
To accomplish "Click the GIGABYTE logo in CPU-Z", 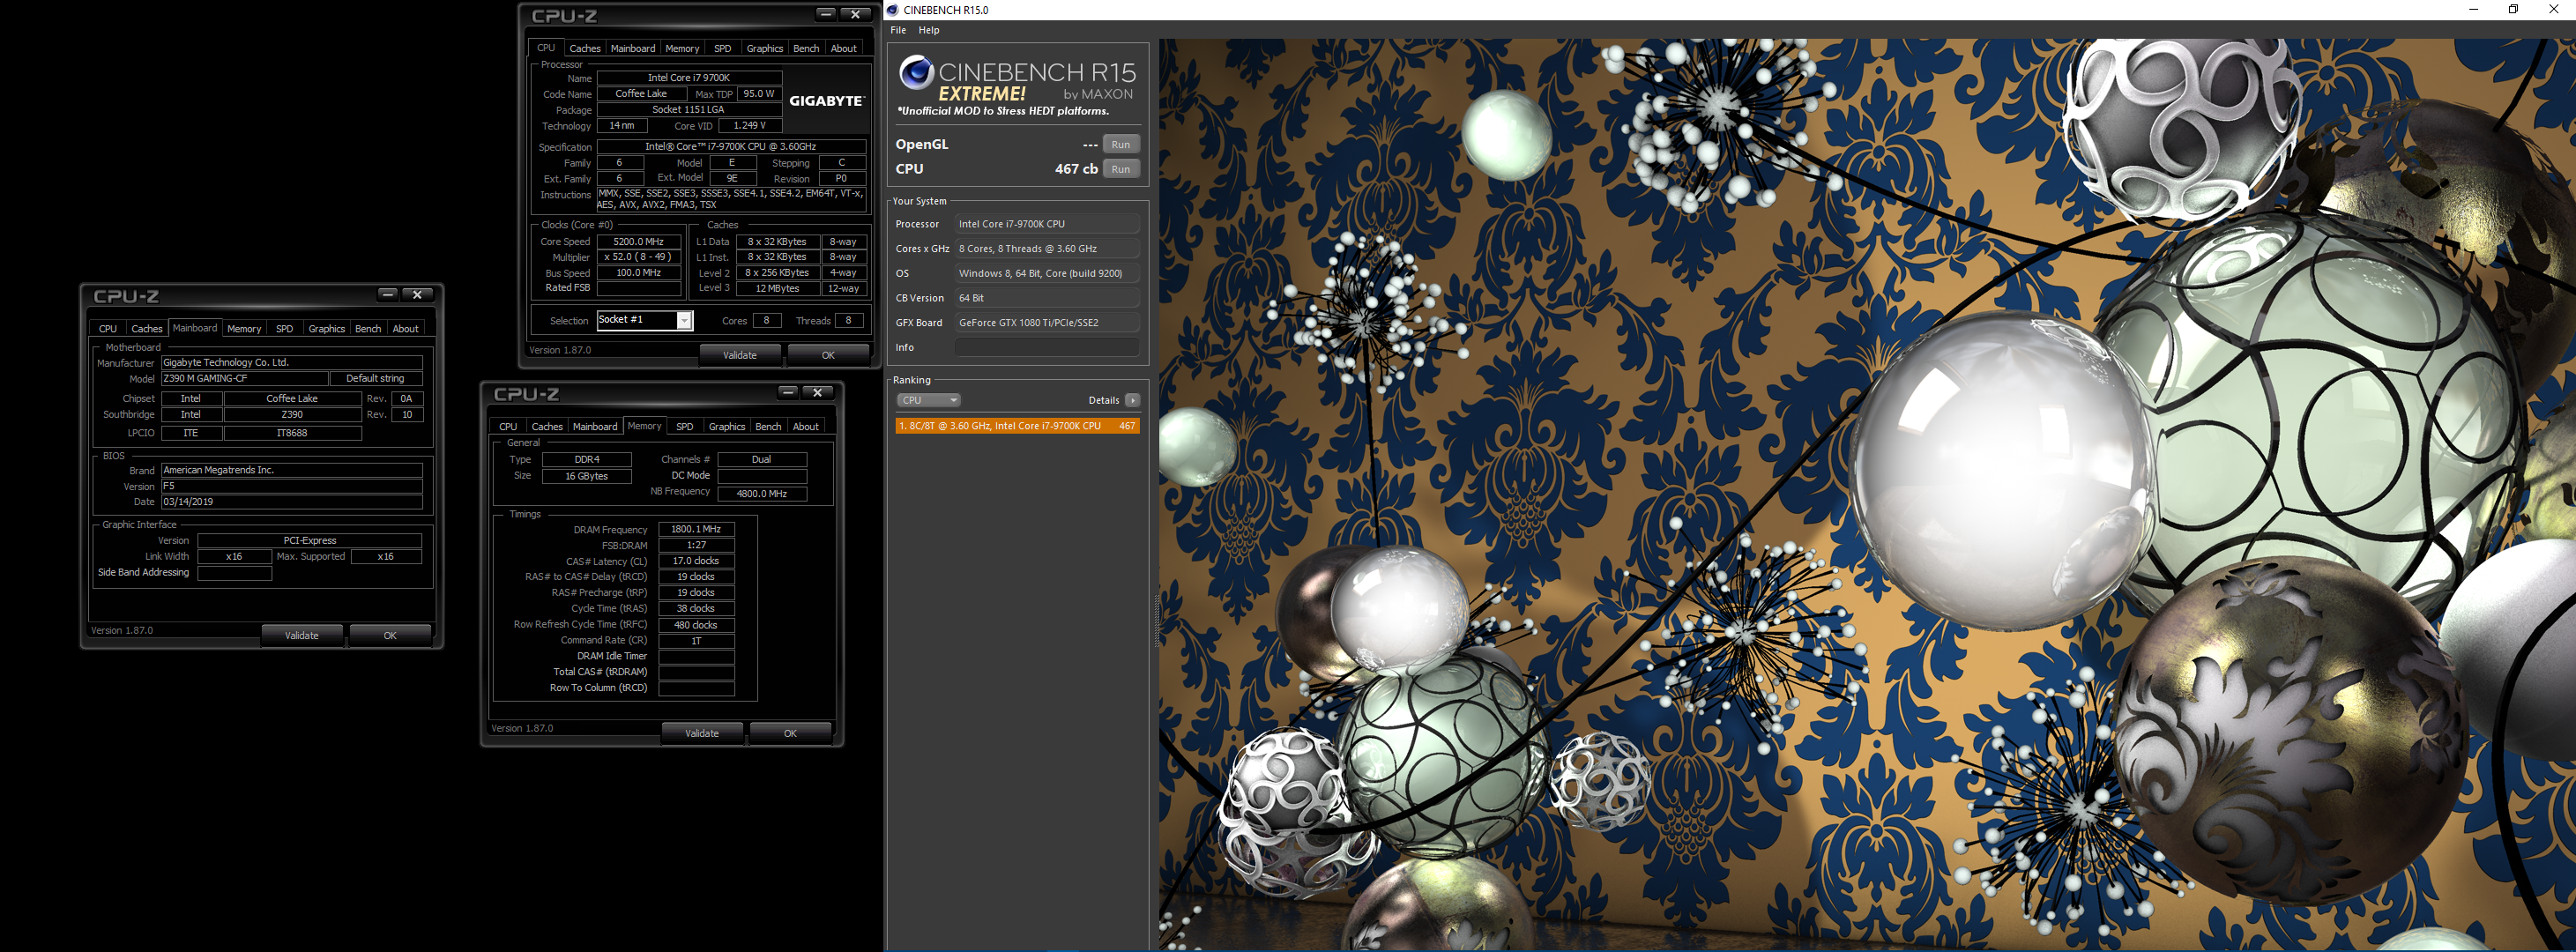I will click(826, 101).
